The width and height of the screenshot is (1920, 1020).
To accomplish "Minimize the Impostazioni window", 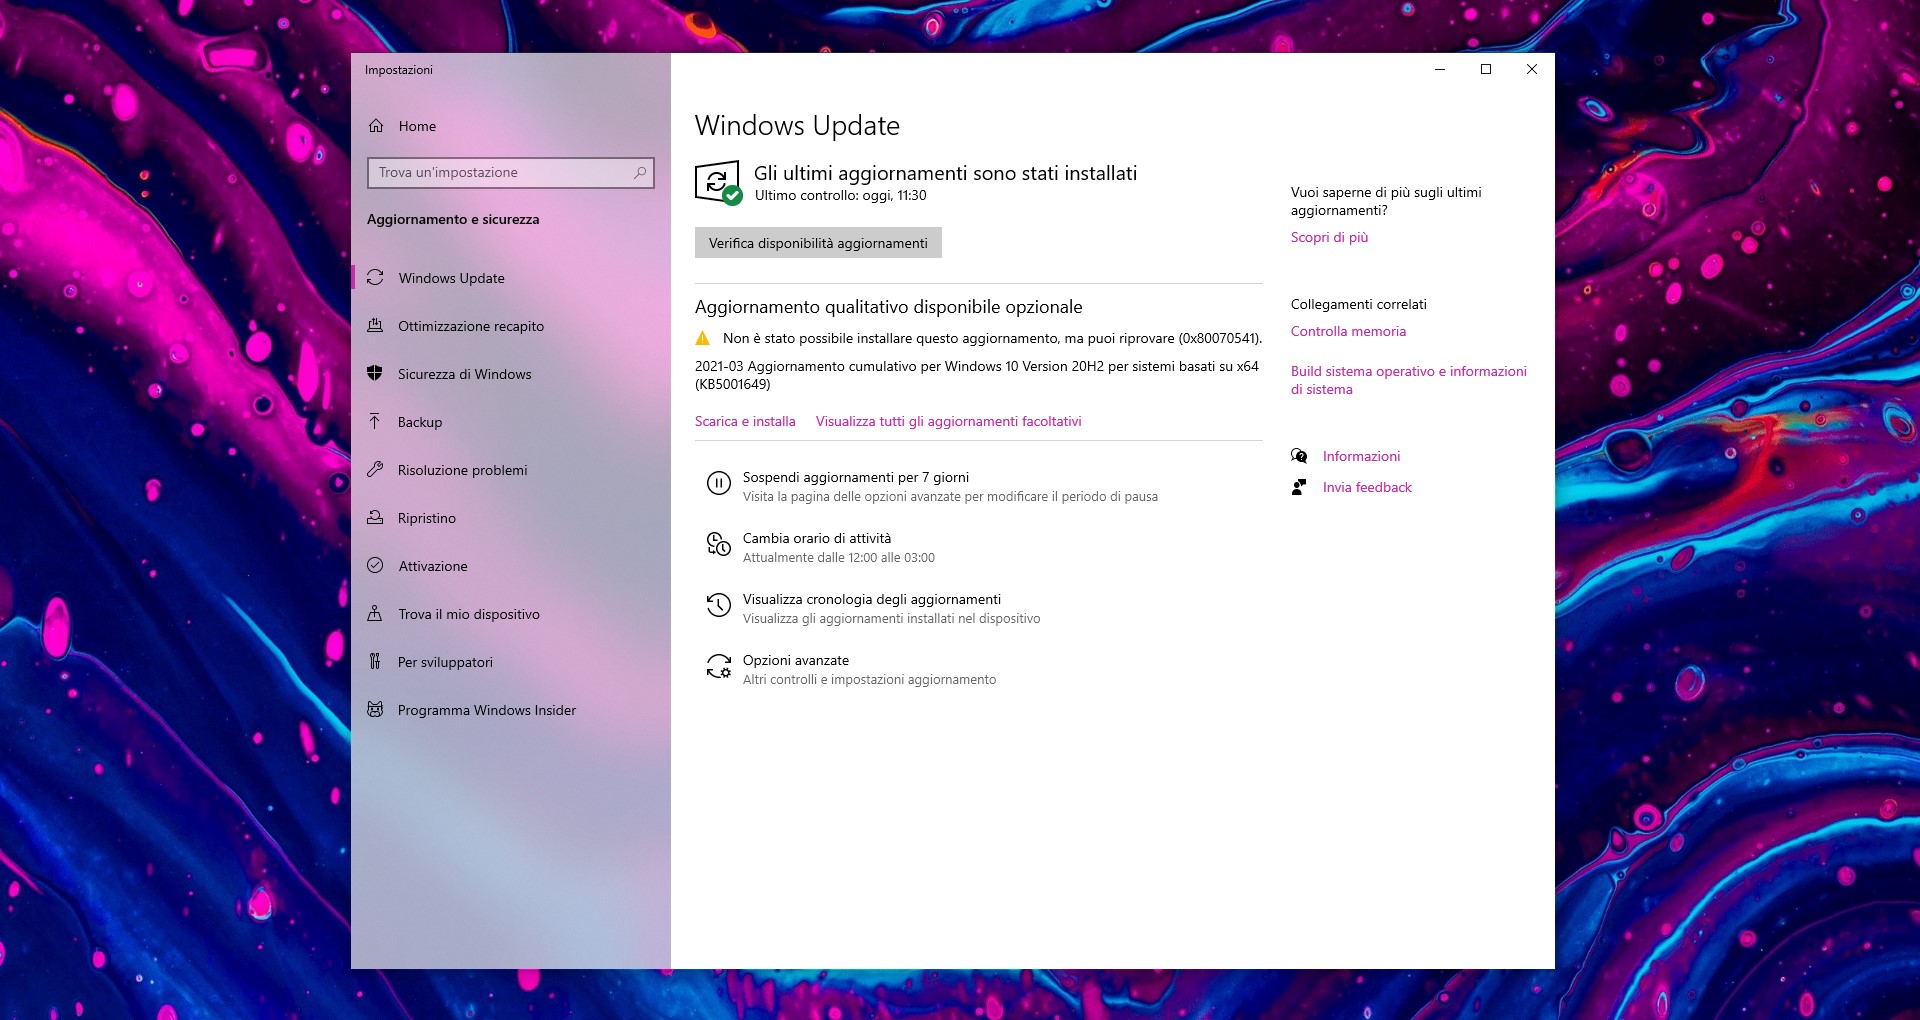I will coord(1440,69).
